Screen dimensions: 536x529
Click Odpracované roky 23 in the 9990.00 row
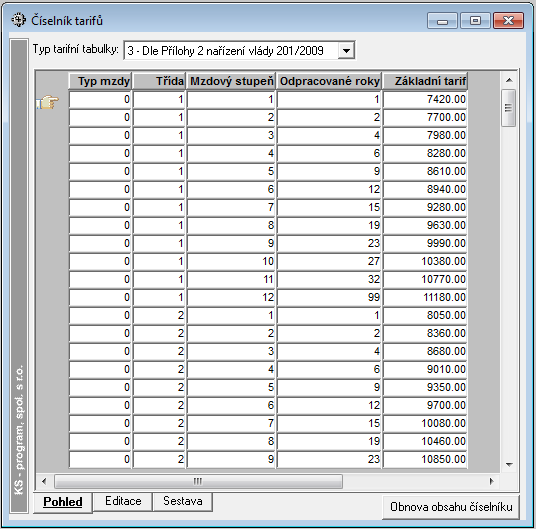pos(329,243)
